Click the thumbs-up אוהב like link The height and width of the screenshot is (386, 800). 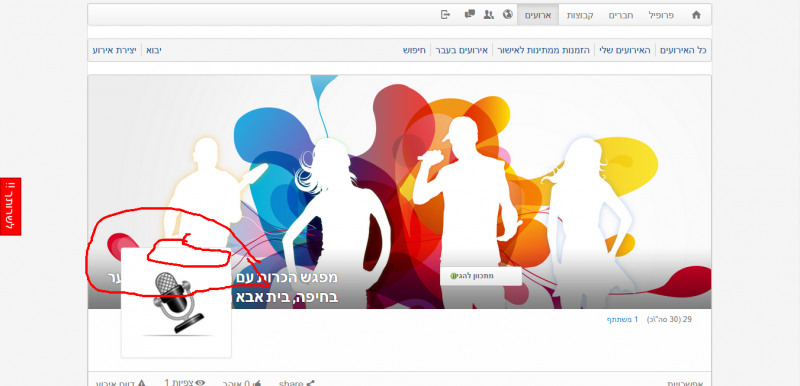click(x=241, y=383)
